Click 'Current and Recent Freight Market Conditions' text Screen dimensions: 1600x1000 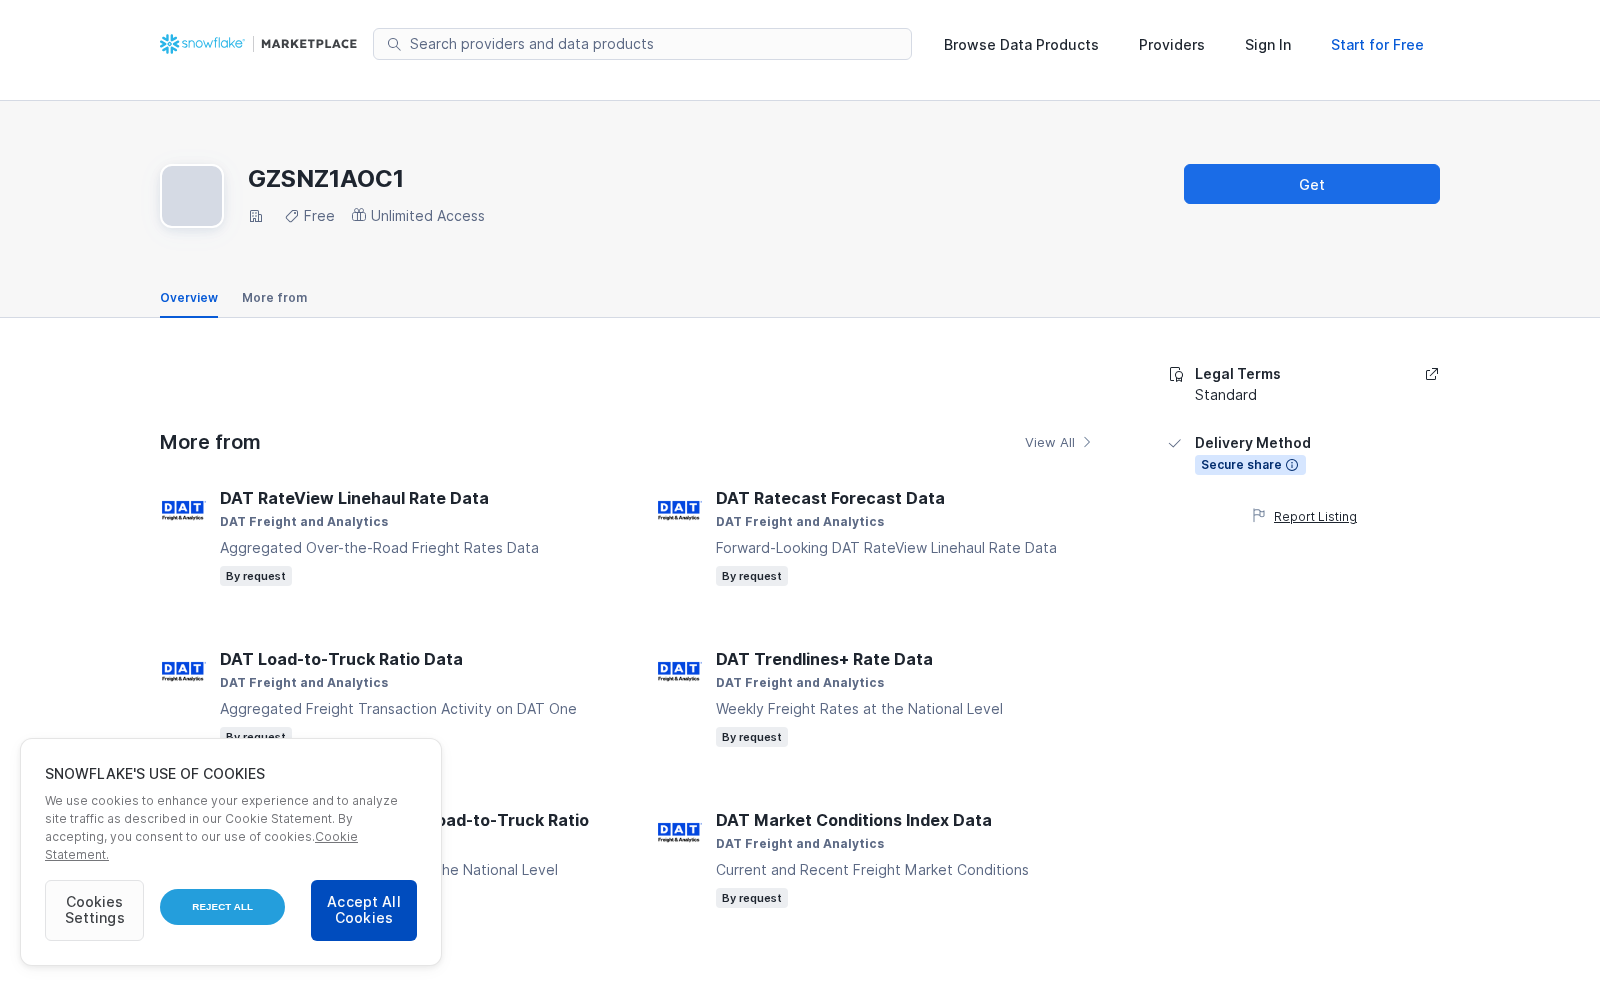coord(872,870)
